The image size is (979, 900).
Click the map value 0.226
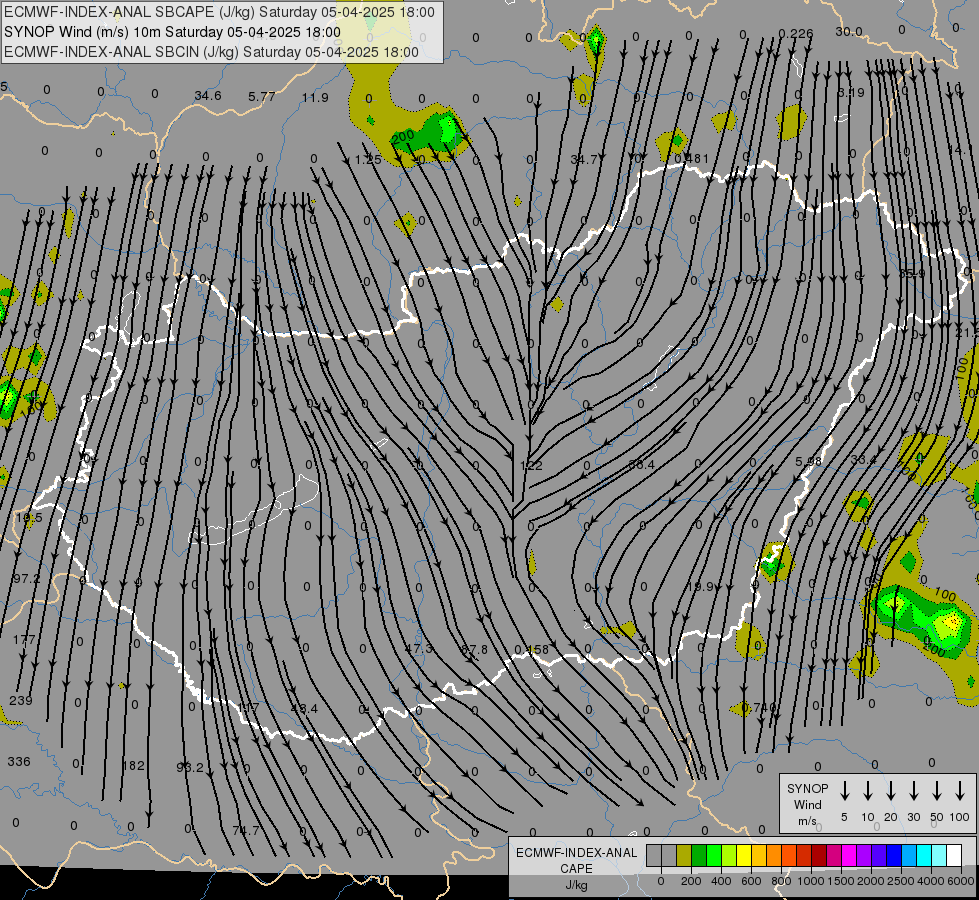(x=796, y=33)
